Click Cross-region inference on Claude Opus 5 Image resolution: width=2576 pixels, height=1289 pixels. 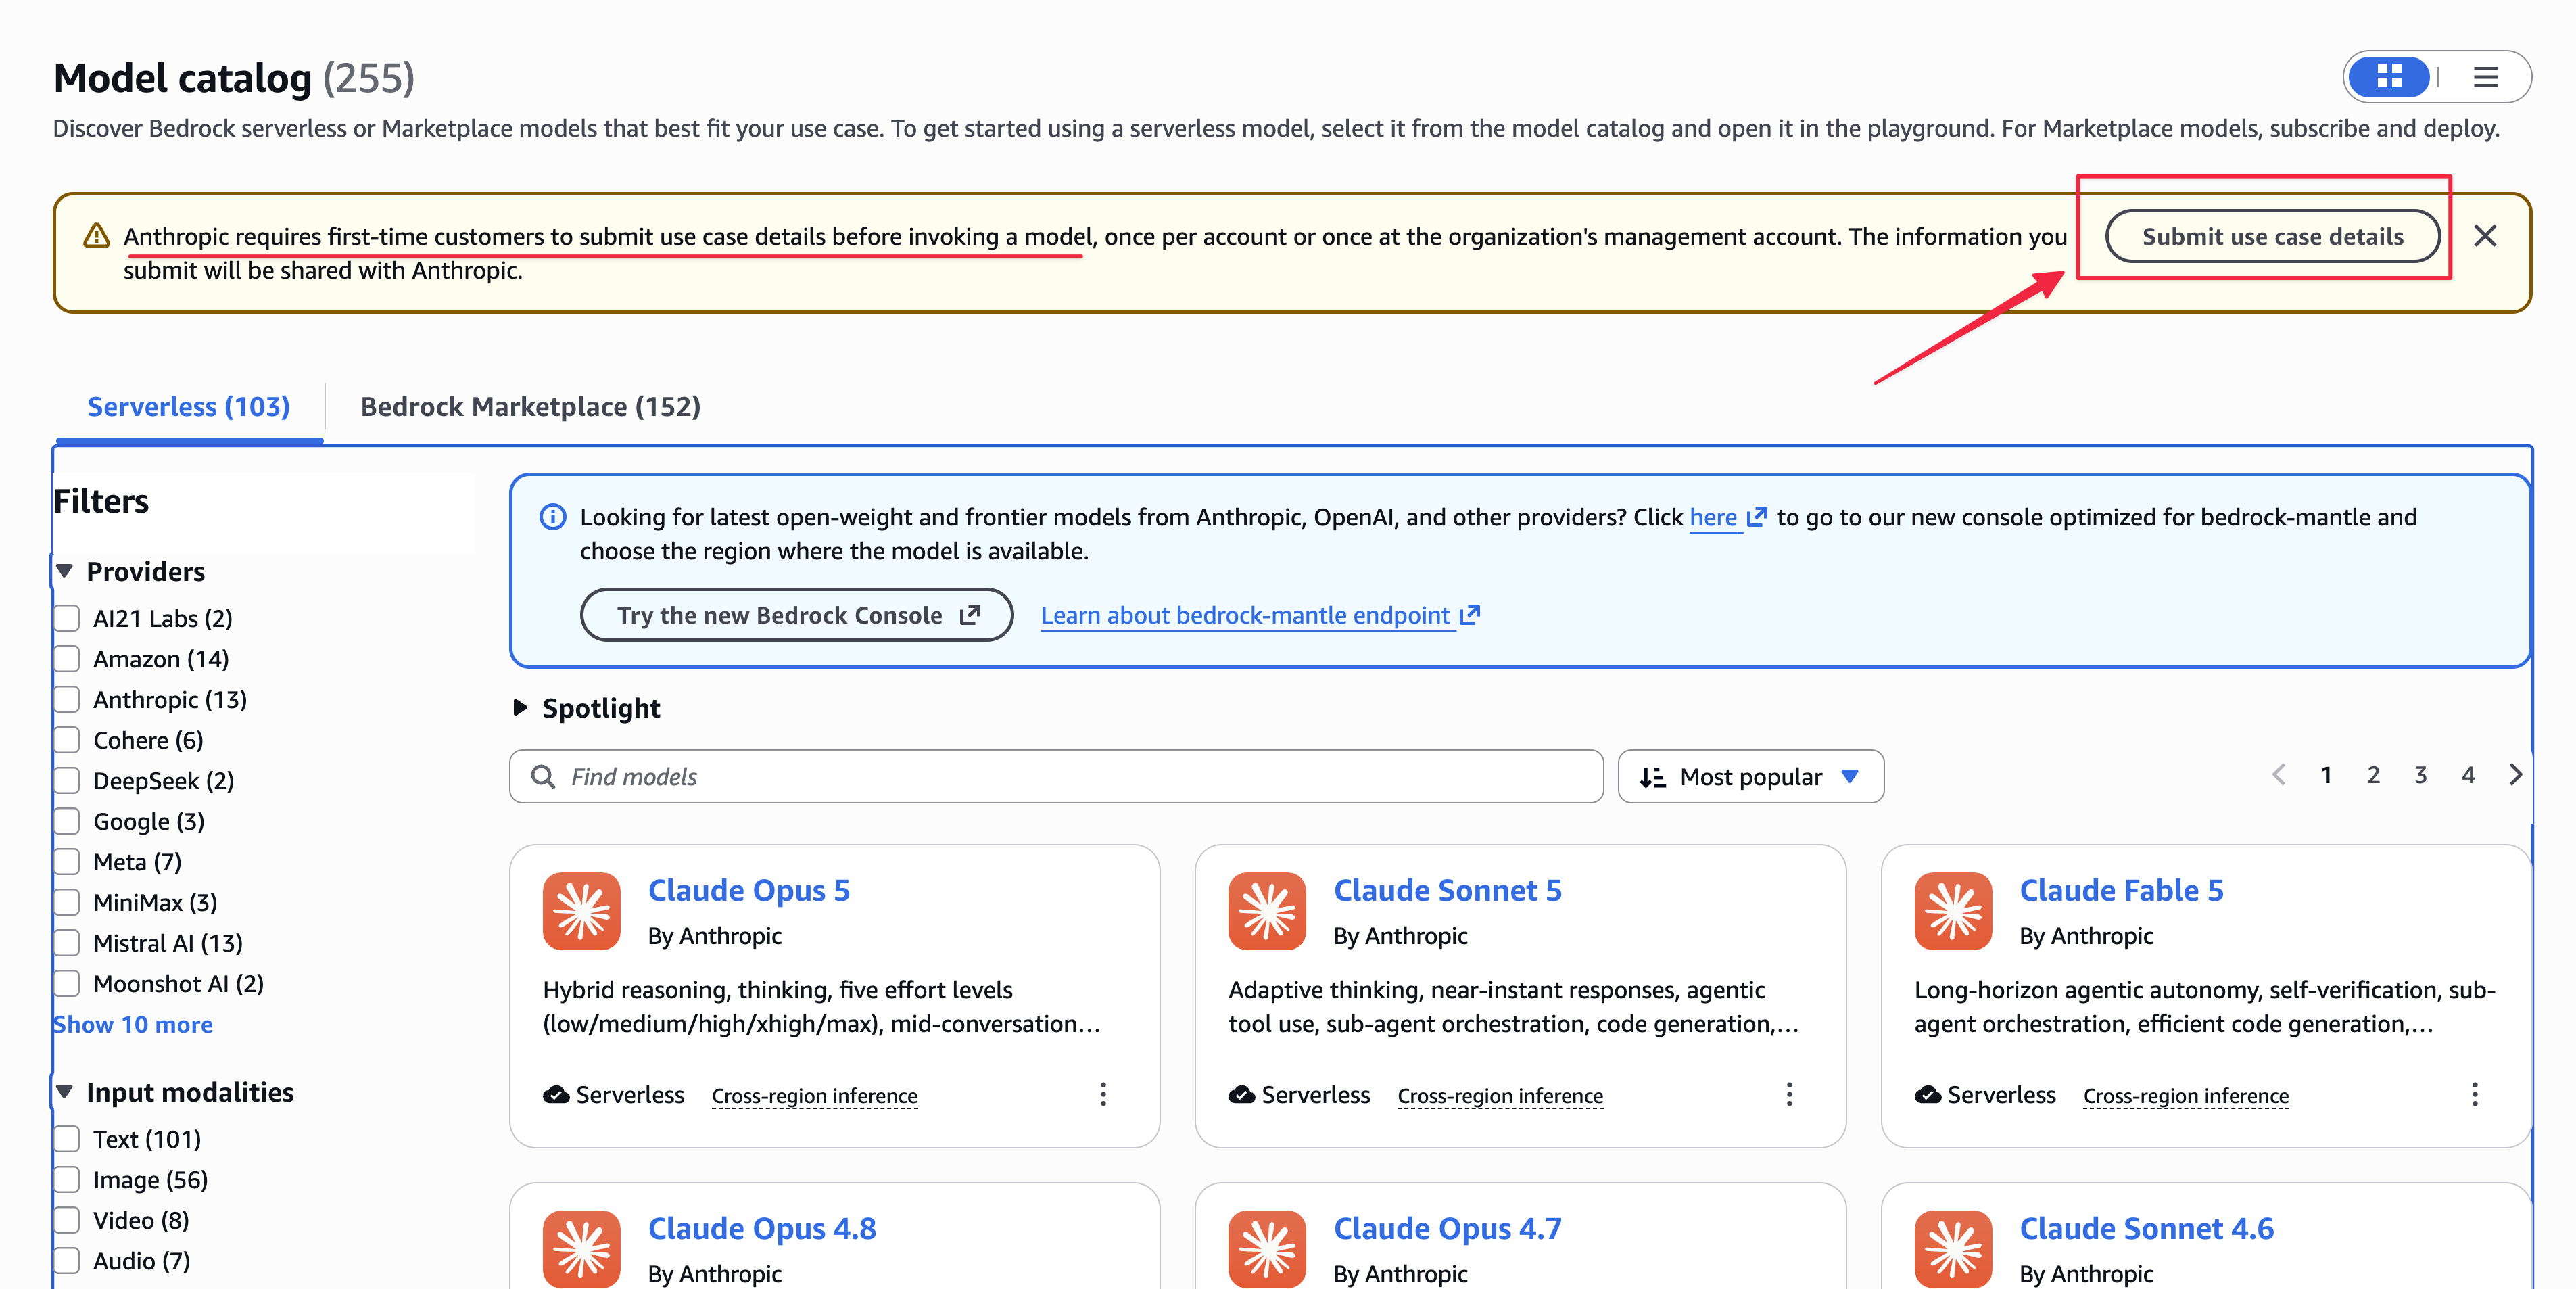pos(814,1096)
